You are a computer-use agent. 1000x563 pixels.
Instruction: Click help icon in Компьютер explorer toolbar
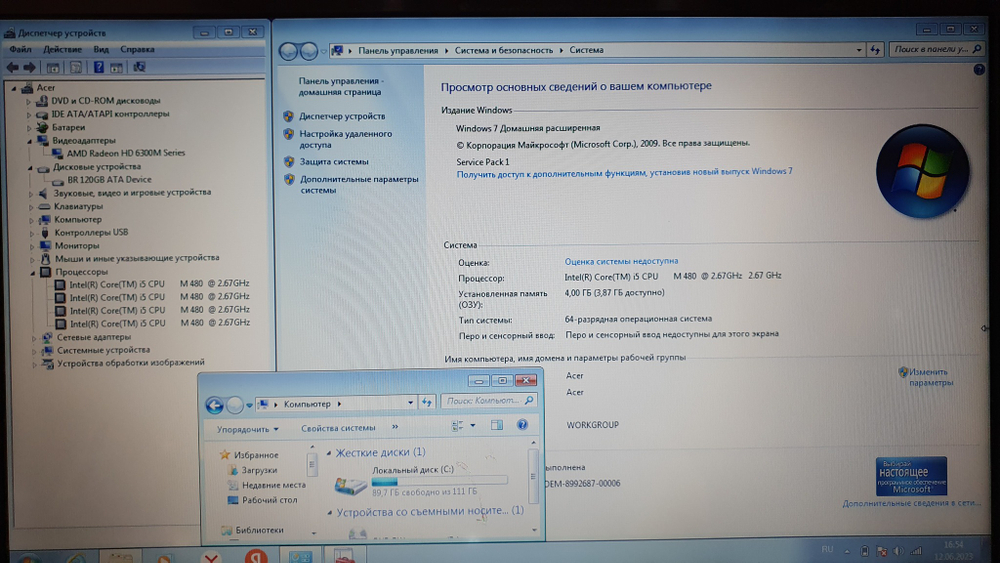[522, 425]
